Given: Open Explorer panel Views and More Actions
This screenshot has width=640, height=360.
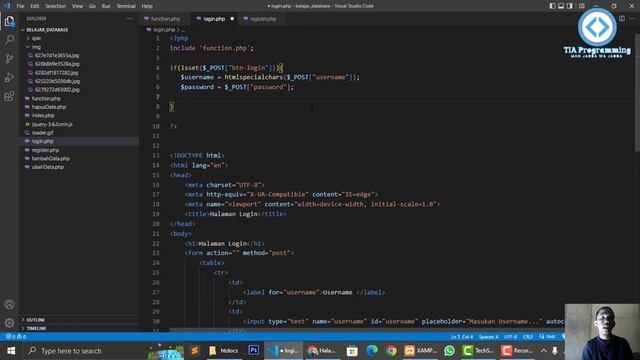Looking at the screenshot, I should pyautogui.click(x=129, y=18).
